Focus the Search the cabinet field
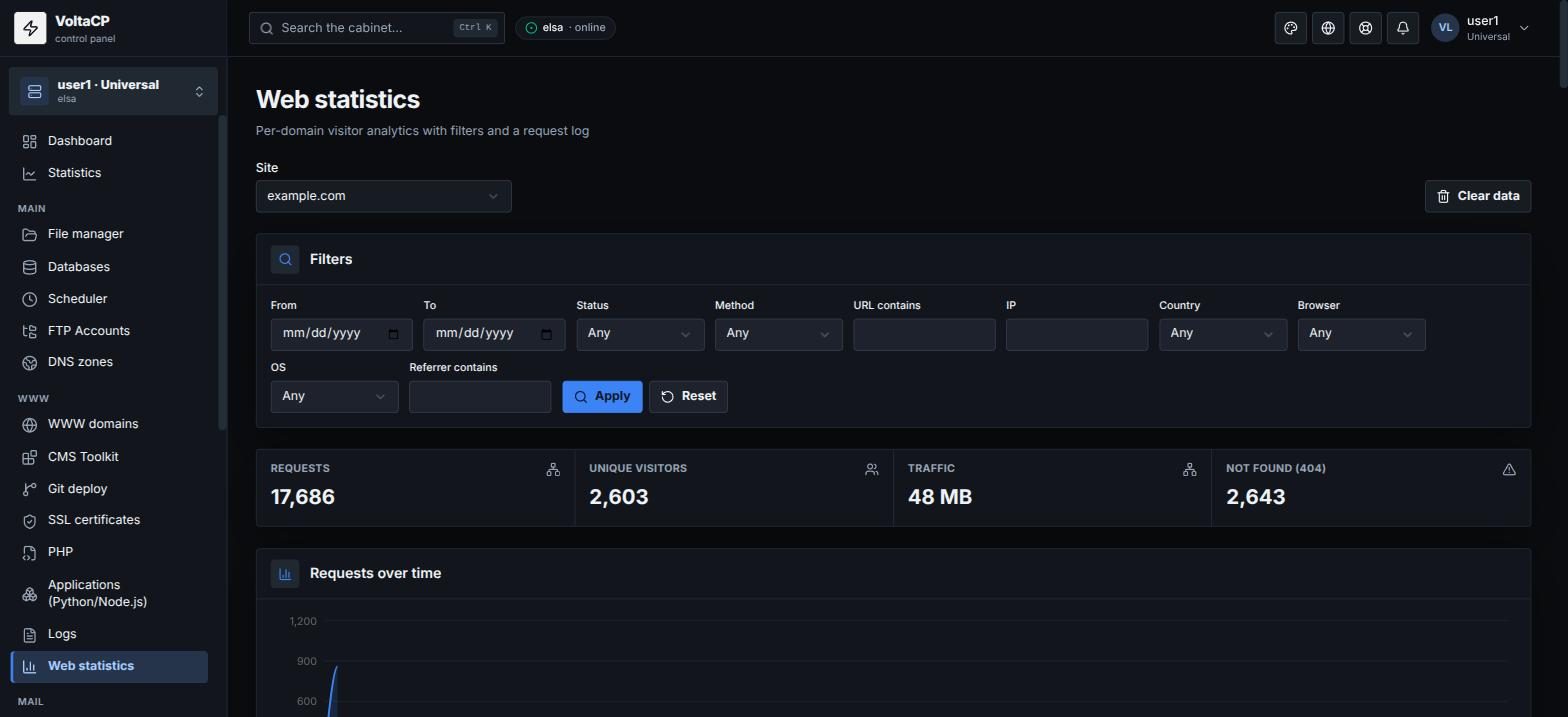 click(376, 28)
